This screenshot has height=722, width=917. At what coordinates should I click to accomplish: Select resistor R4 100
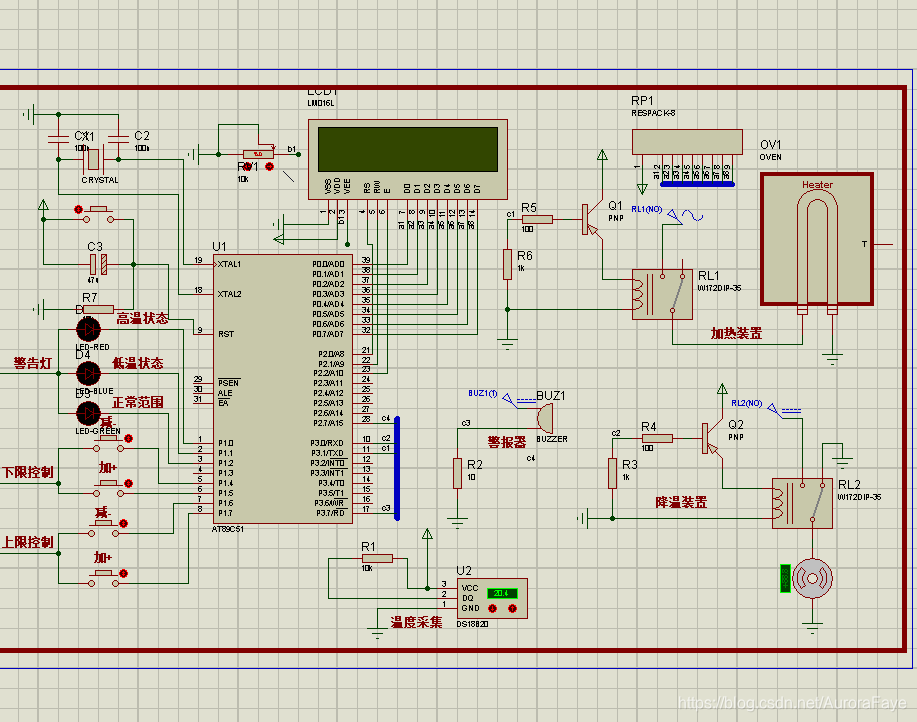657,438
